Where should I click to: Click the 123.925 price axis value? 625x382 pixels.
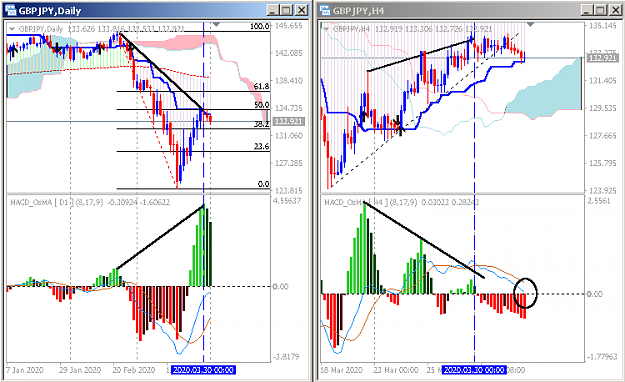pyautogui.click(x=603, y=191)
